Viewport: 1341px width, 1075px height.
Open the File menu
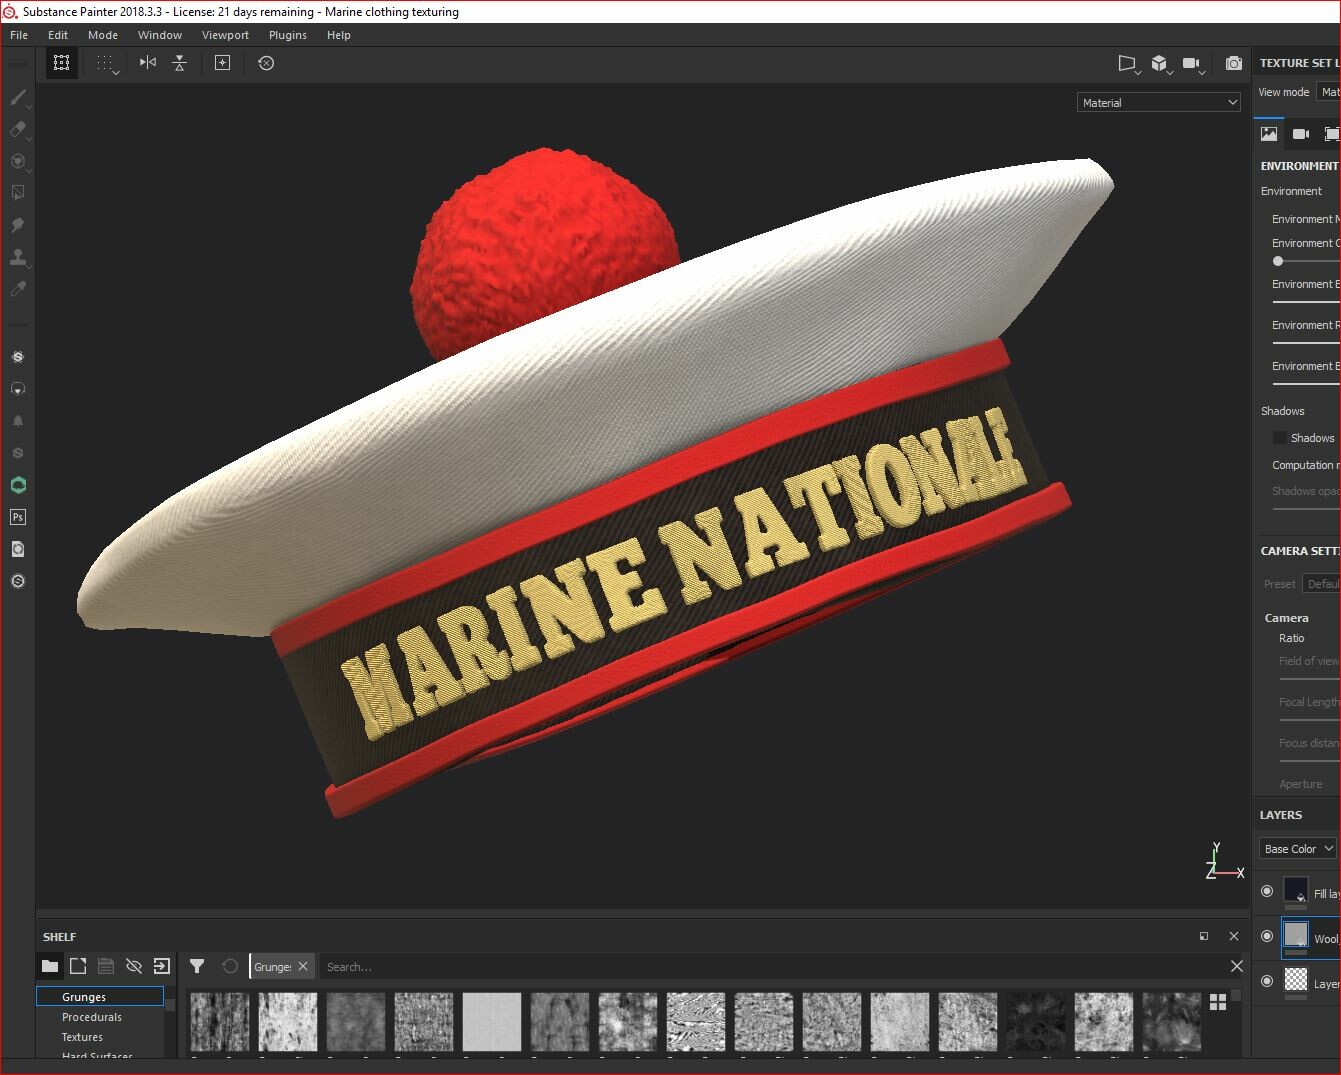coord(19,35)
